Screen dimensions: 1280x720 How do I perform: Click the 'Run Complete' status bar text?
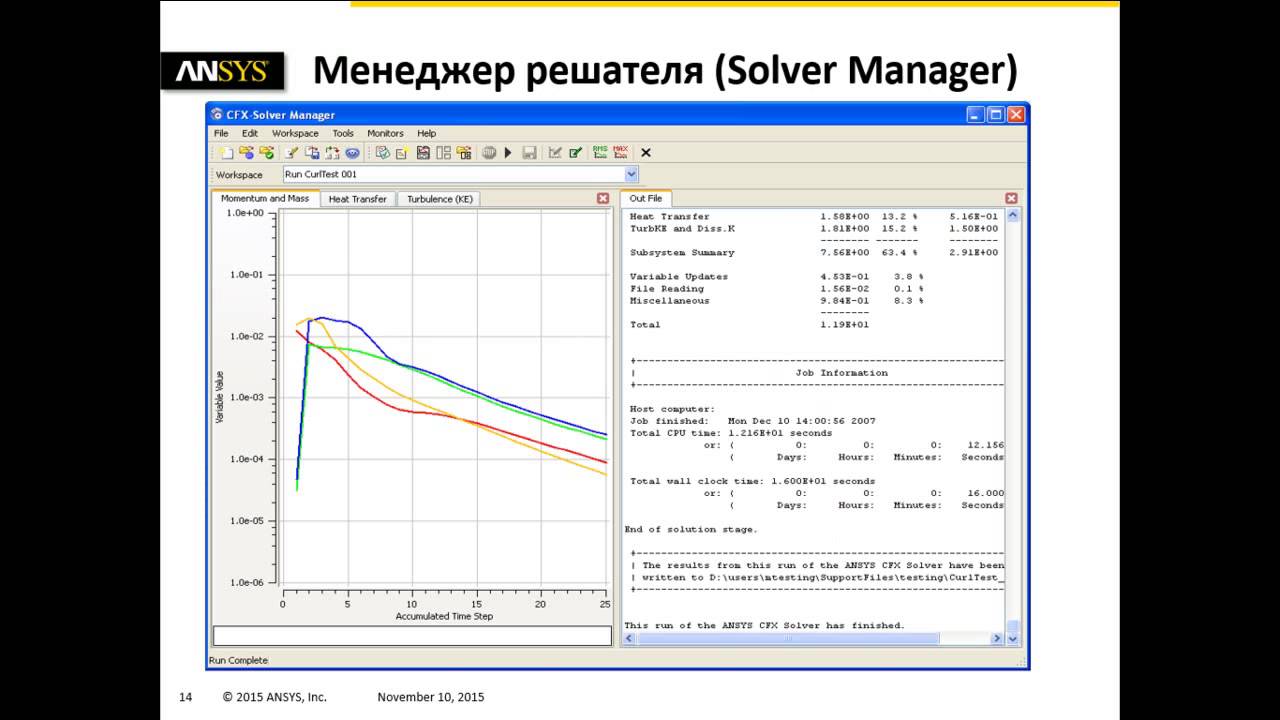pyautogui.click(x=238, y=660)
